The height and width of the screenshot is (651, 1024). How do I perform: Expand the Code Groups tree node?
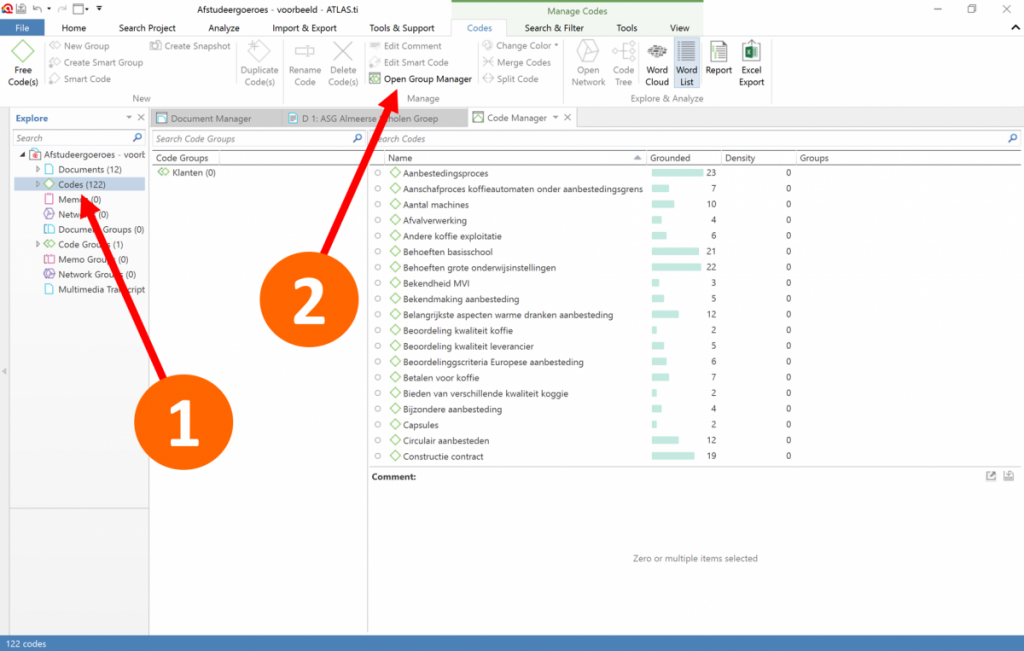pos(38,244)
